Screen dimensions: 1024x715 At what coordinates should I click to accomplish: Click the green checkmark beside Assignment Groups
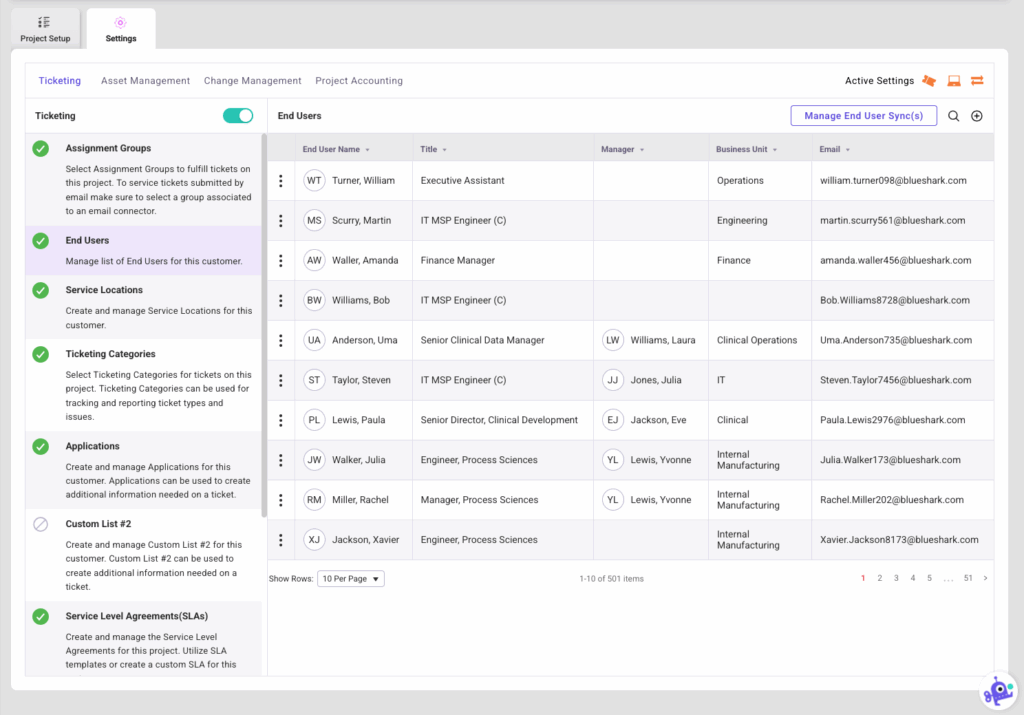coord(40,150)
